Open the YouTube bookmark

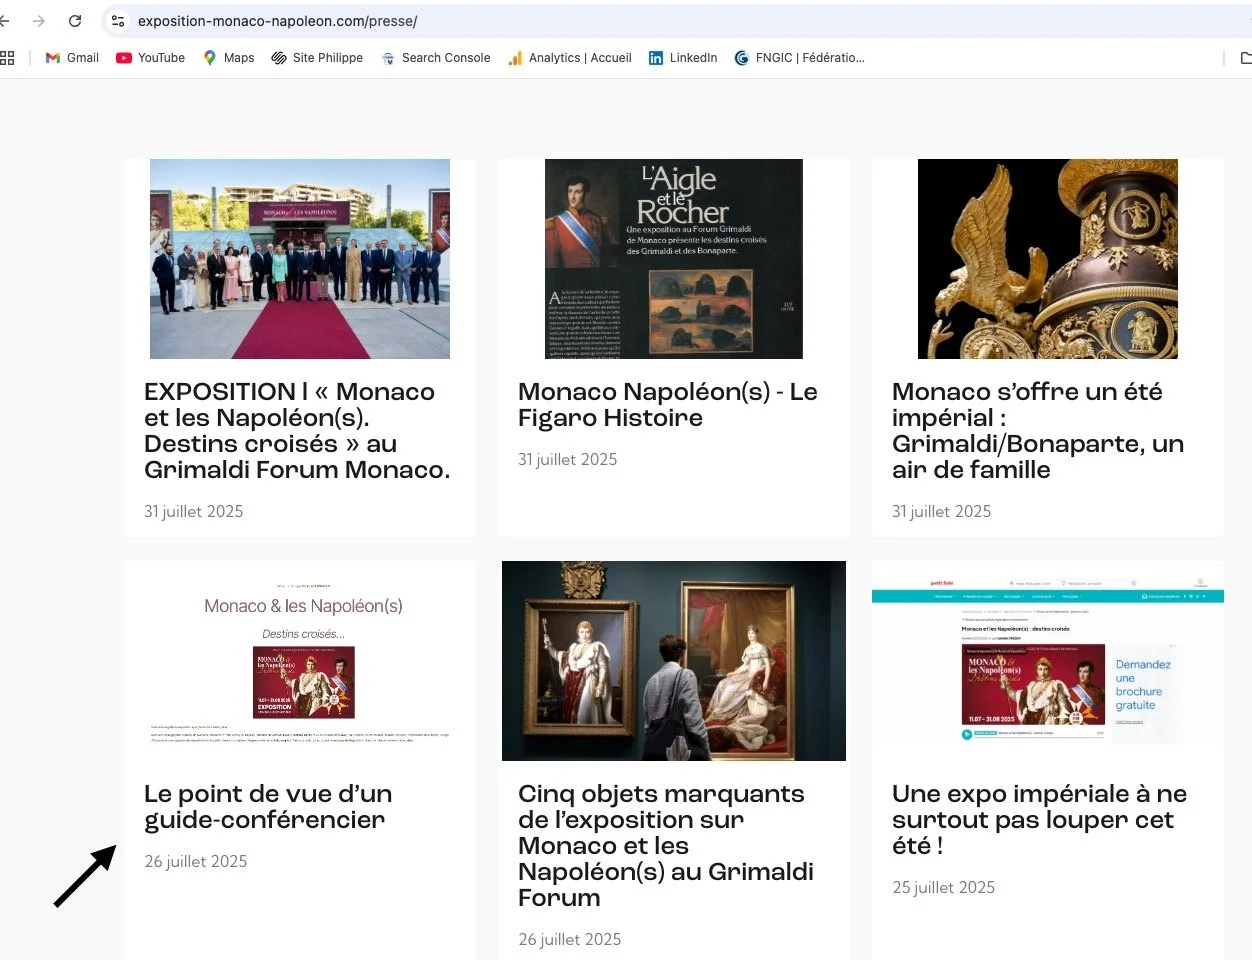151,58
